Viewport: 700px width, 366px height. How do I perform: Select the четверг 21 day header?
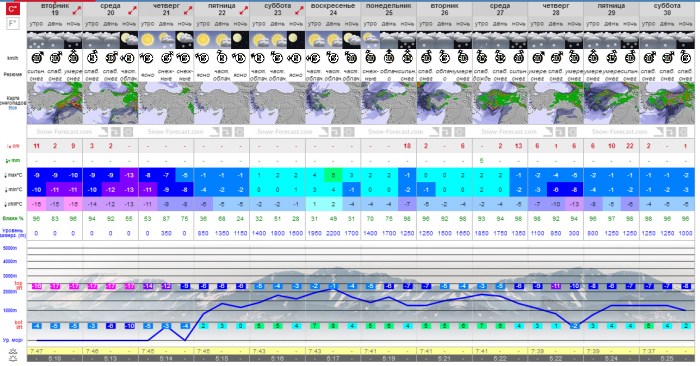click(166, 9)
